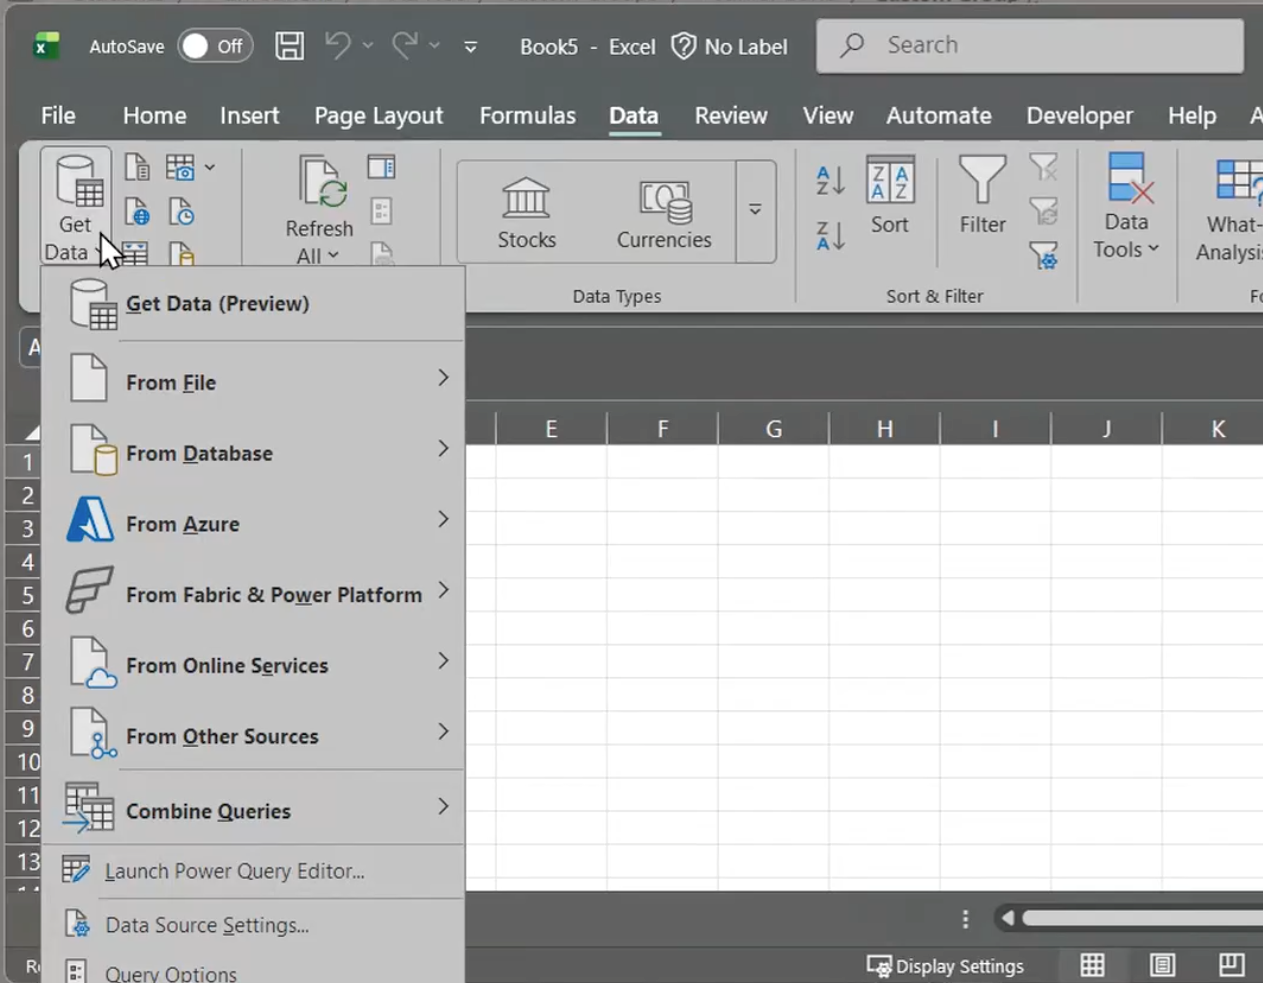Screen dimensions: 1263x983
Task: Open the Stocks data type
Action: click(x=526, y=213)
